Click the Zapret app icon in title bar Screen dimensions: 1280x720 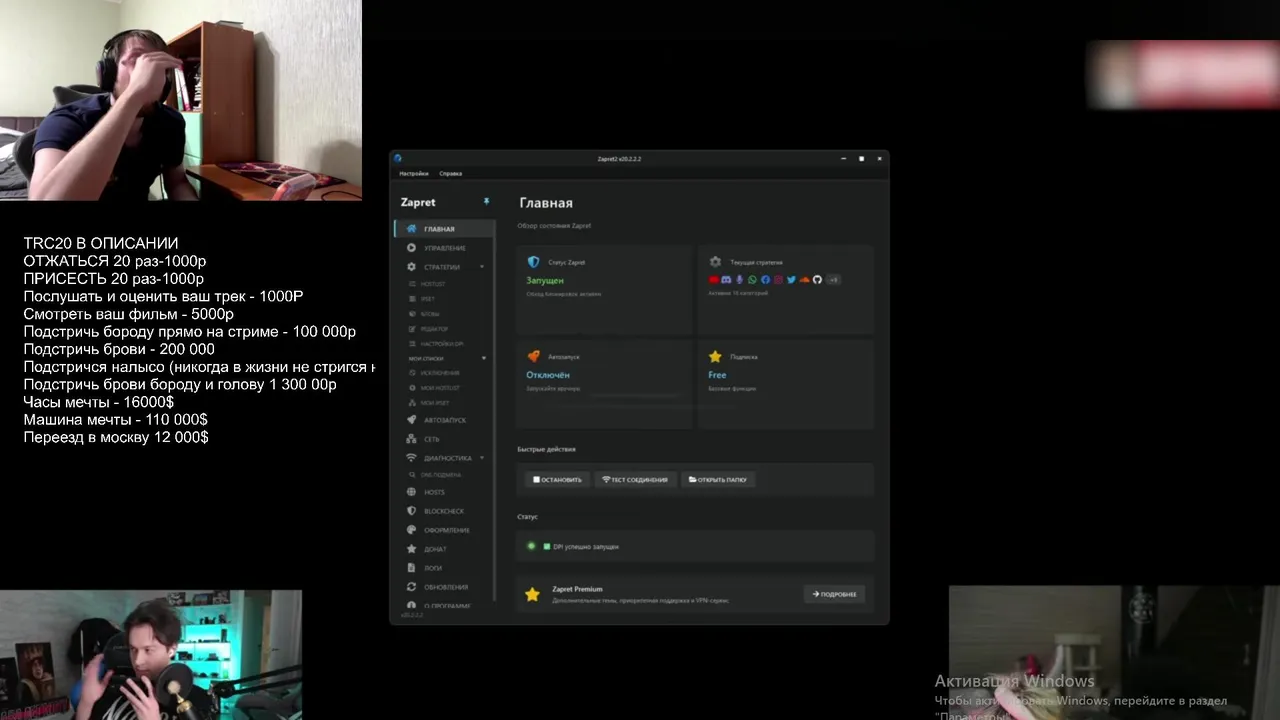point(398,158)
